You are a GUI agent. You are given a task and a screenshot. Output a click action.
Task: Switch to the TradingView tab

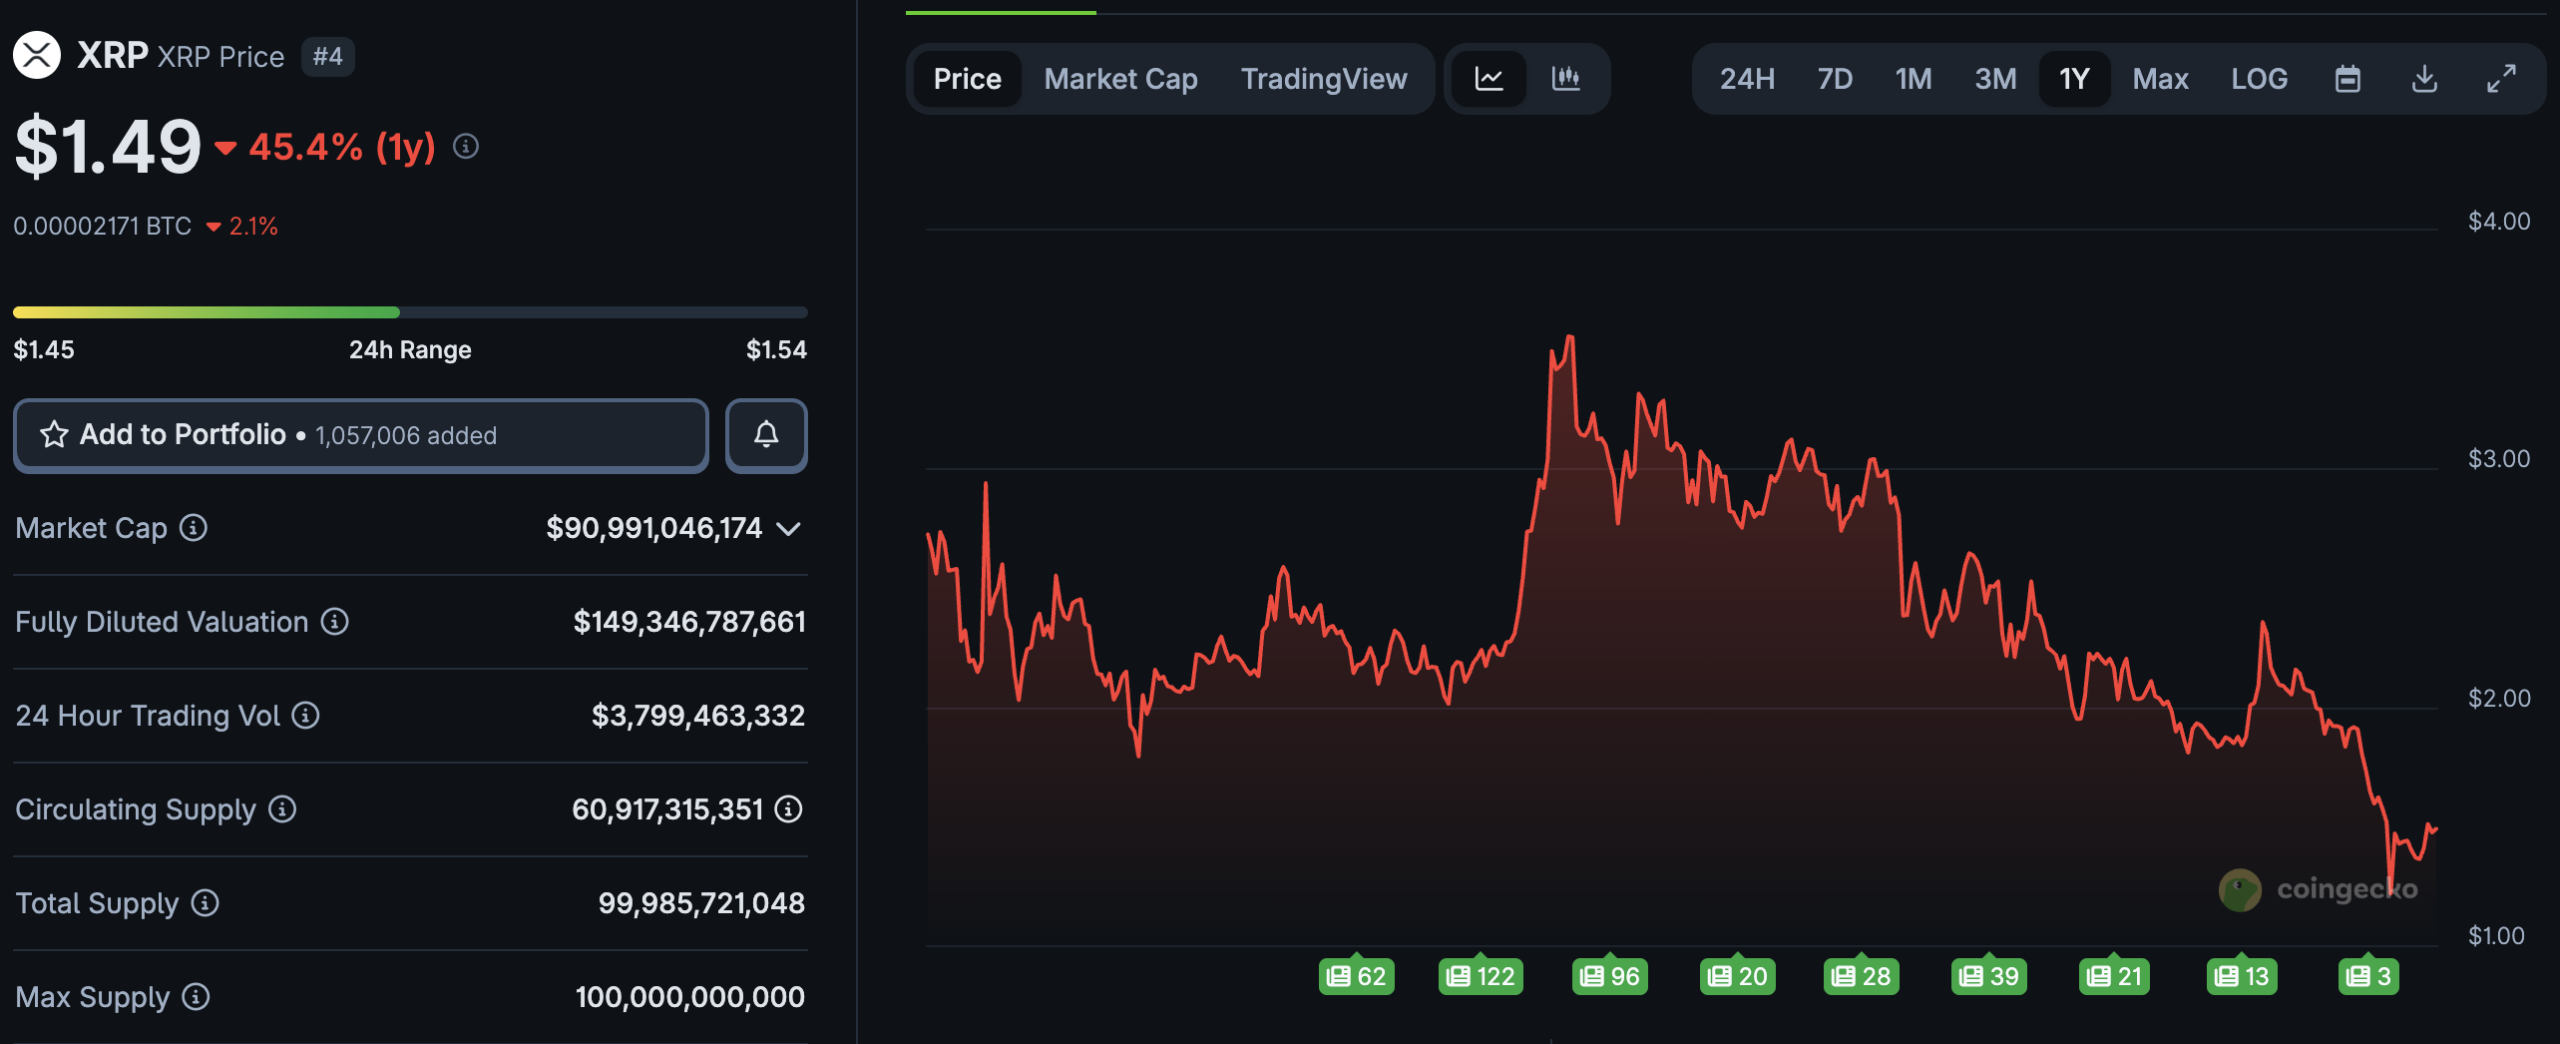point(1324,79)
